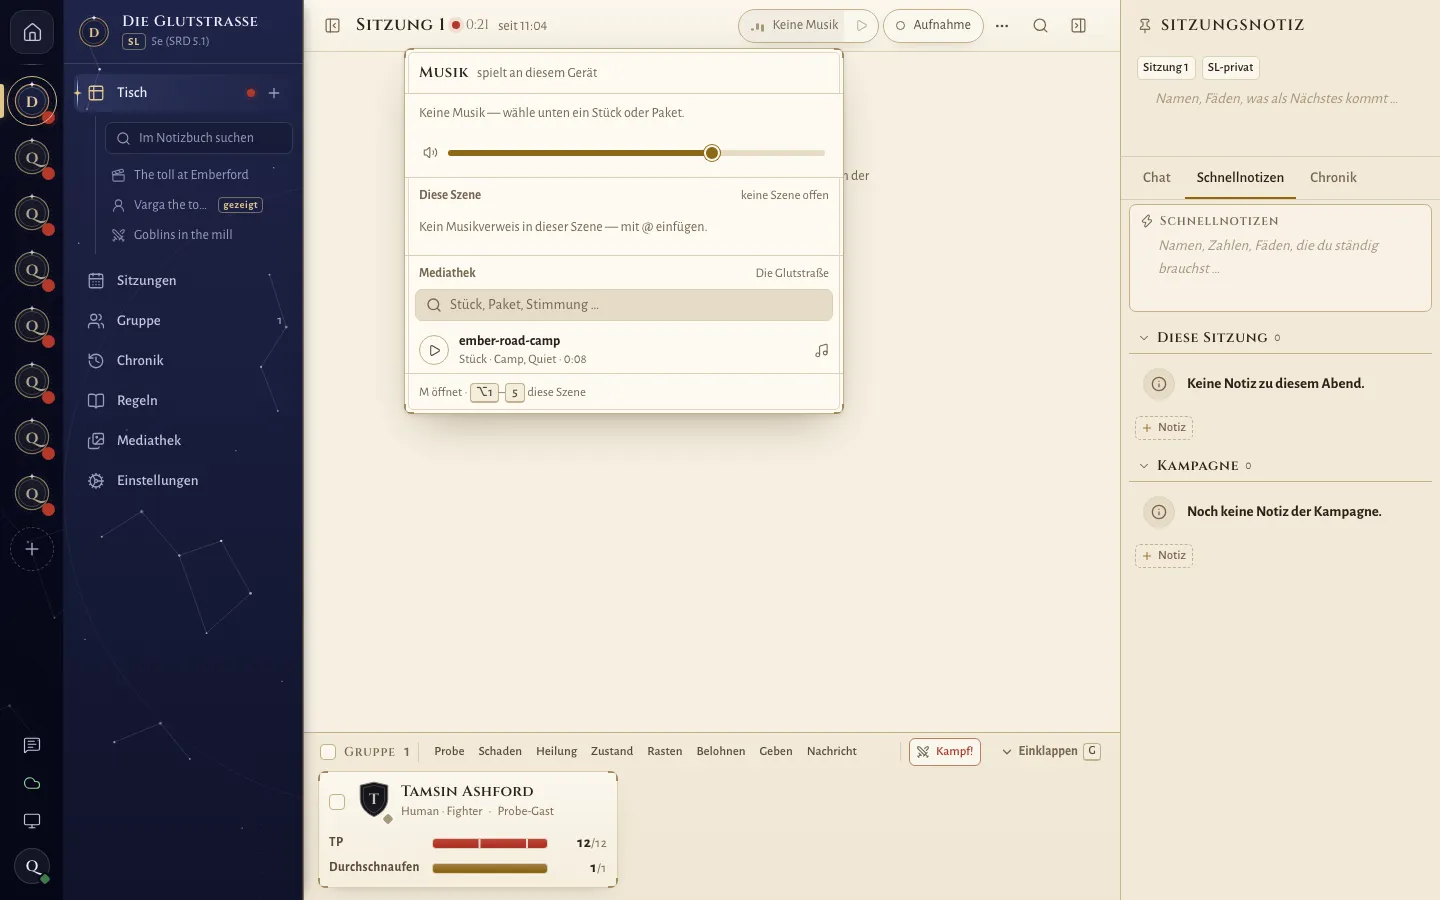Collapse the left sidebar panel icon

click(x=333, y=25)
